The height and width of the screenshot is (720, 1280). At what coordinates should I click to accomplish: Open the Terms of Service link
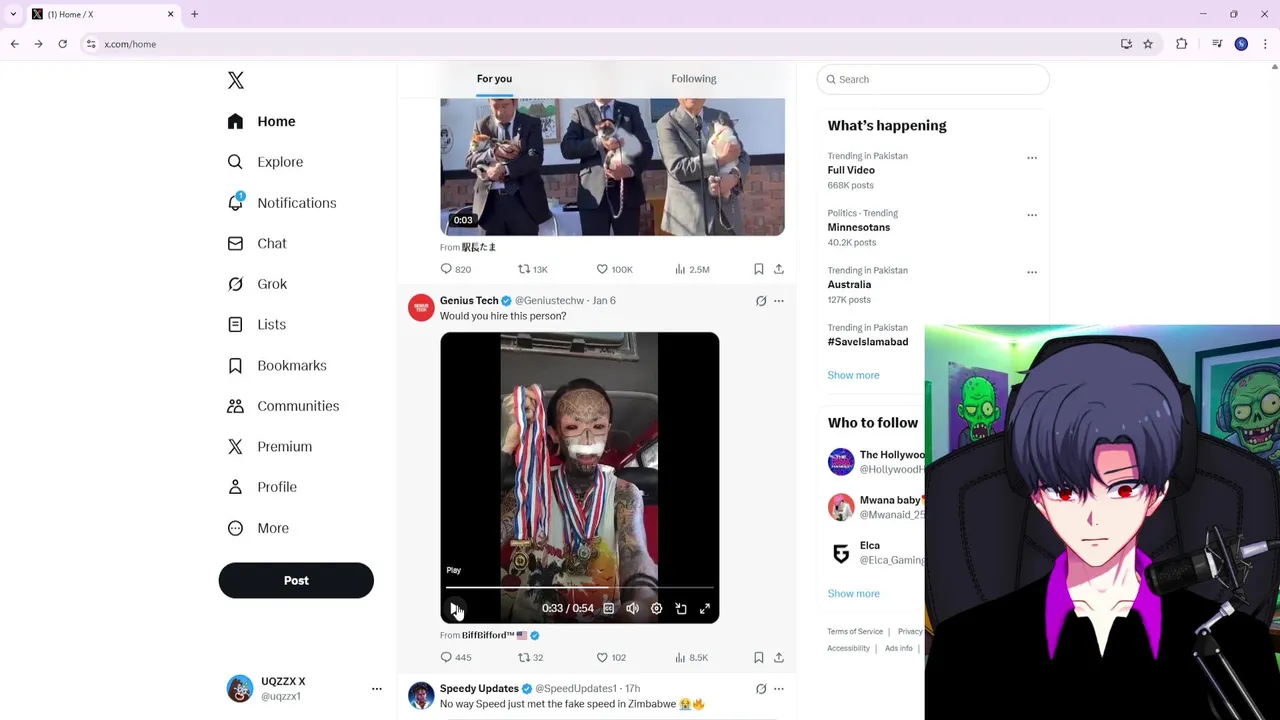[x=855, y=632]
